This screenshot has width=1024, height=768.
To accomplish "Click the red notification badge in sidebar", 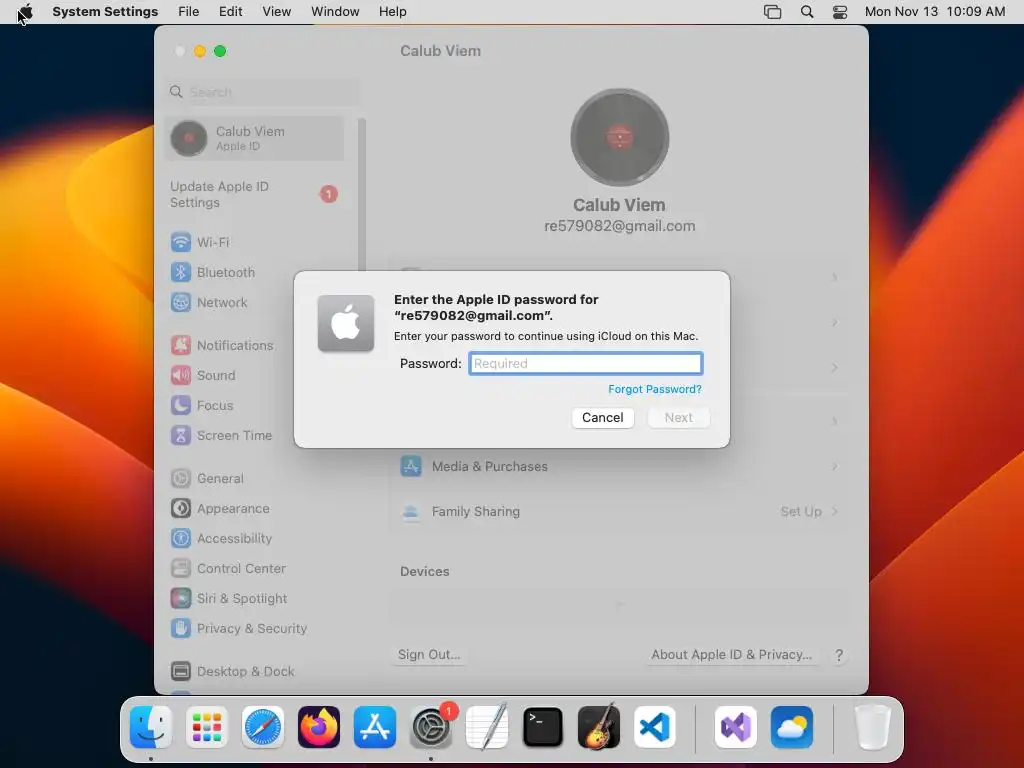I will pyautogui.click(x=328, y=194).
